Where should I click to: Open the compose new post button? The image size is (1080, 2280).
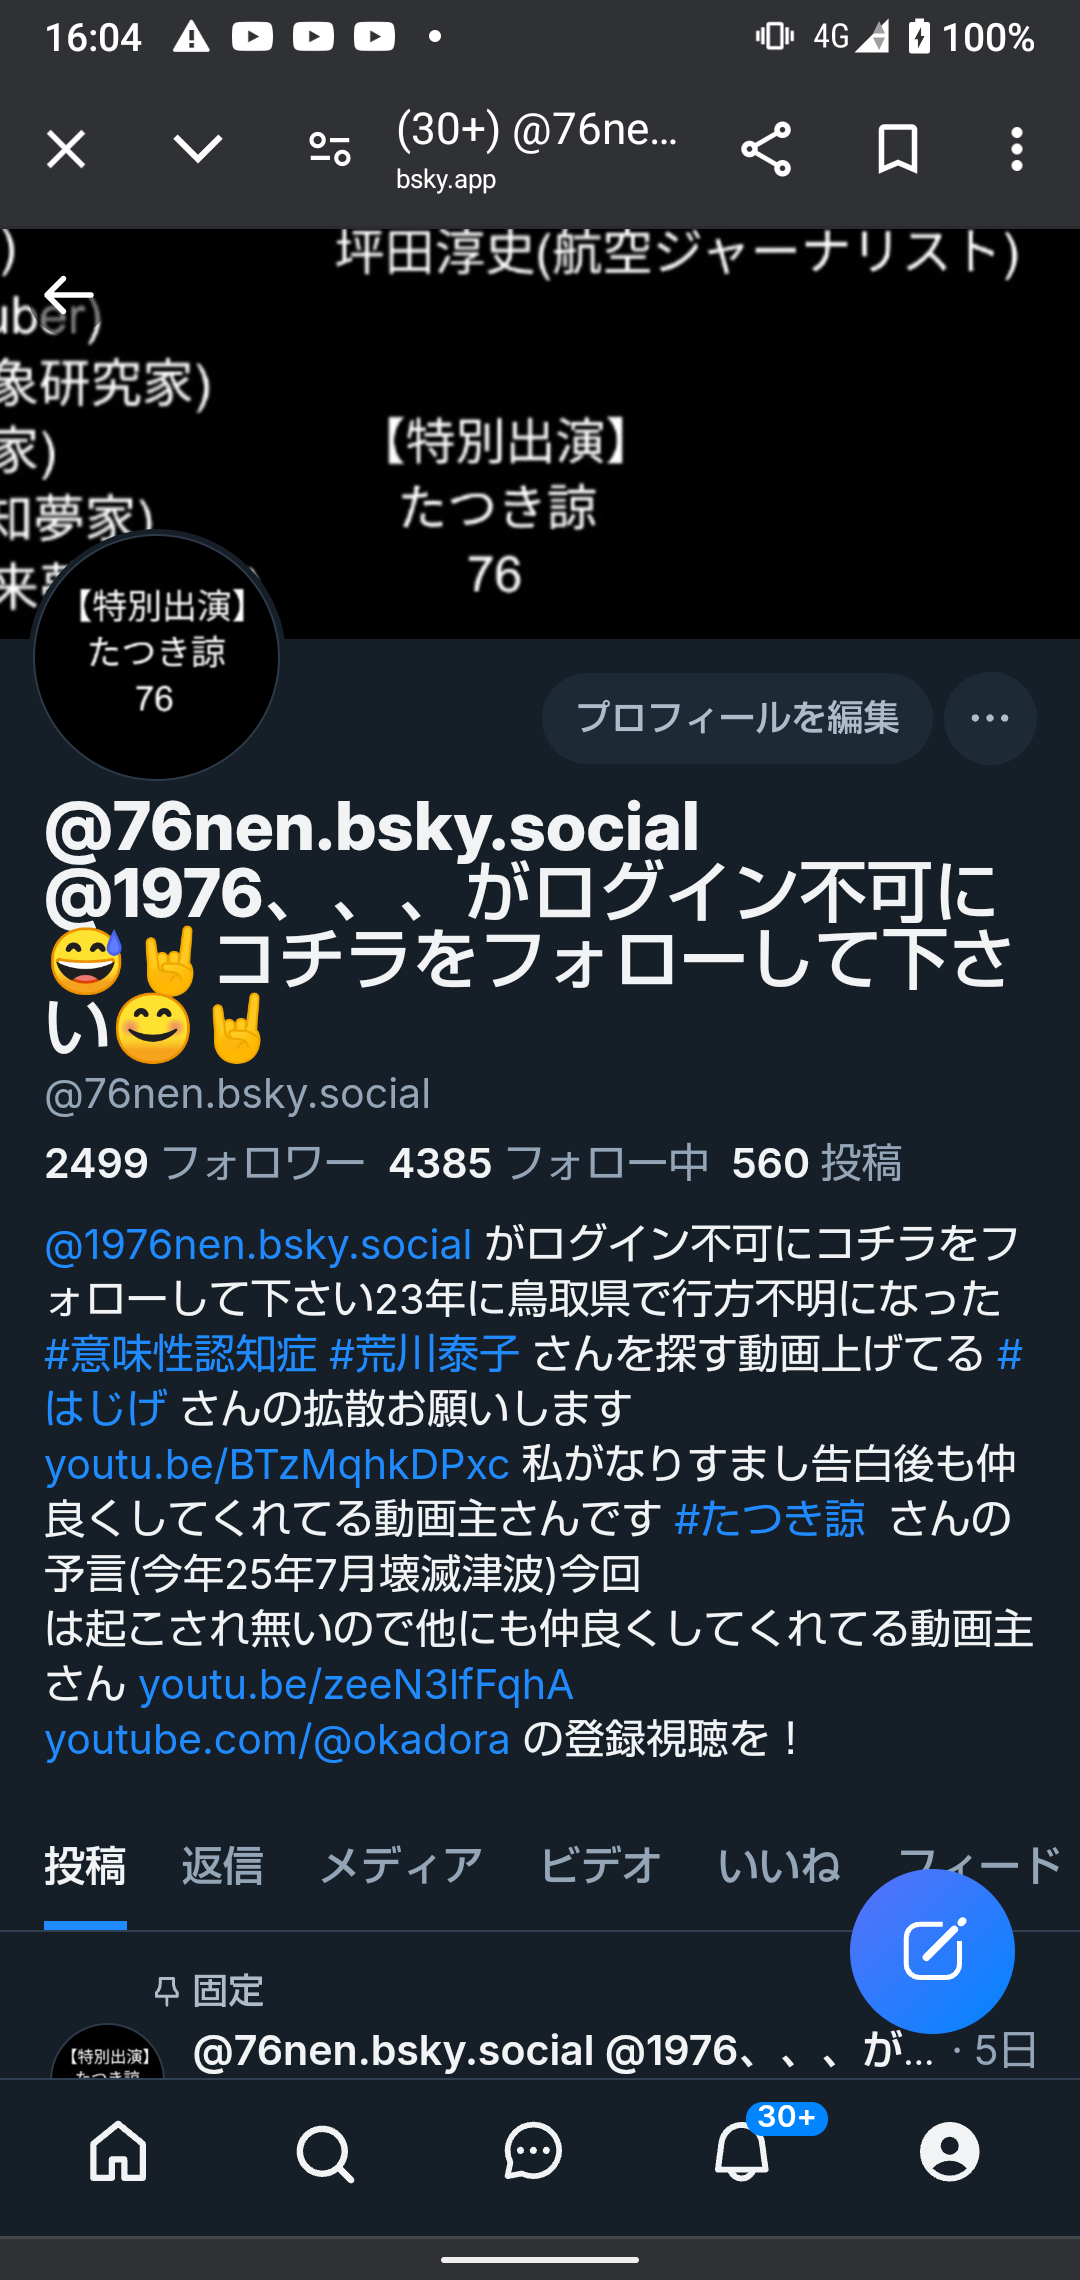pyautogui.click(x=932, y=1951)
